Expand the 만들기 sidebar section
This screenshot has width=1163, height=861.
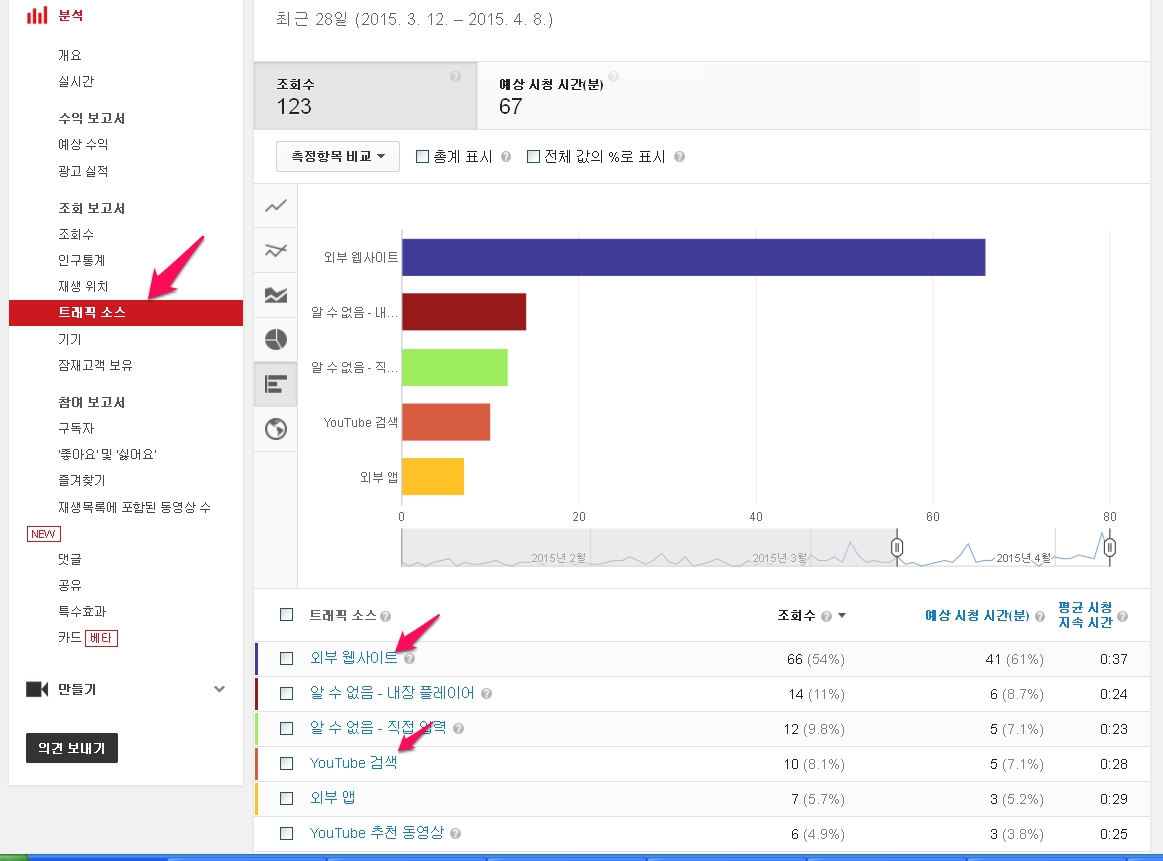coord(219,689)
